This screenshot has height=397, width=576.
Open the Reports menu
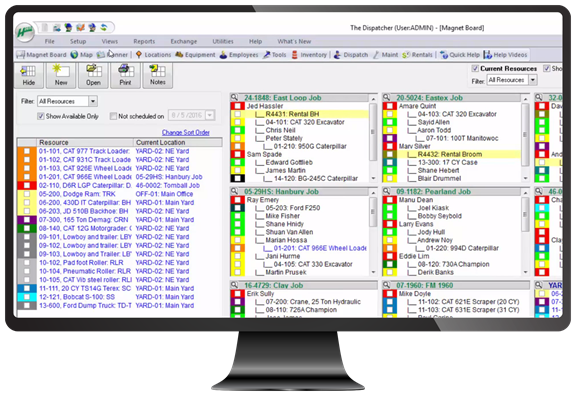pos(144,41)
